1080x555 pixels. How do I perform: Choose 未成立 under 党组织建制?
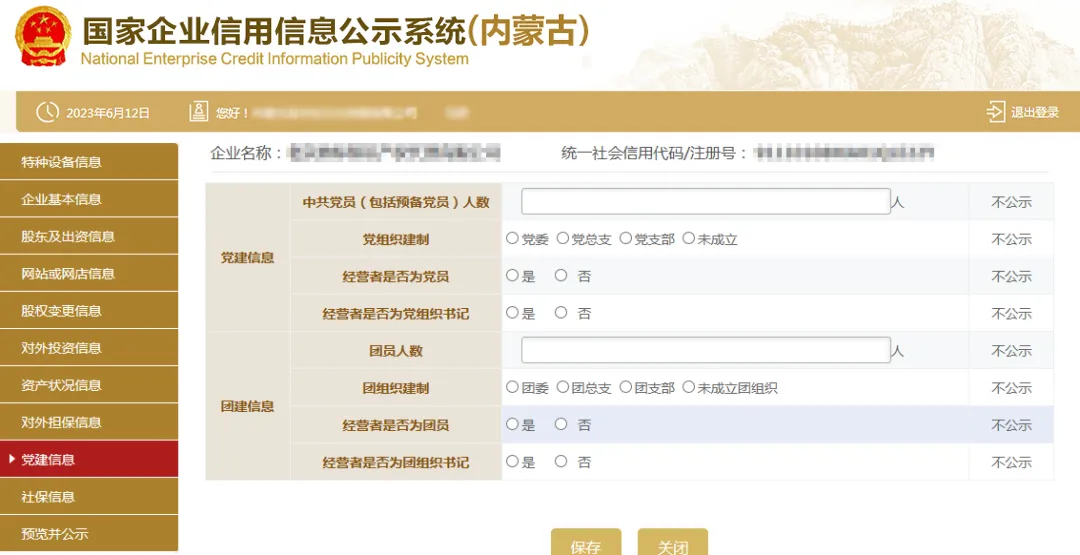(688, 239)
